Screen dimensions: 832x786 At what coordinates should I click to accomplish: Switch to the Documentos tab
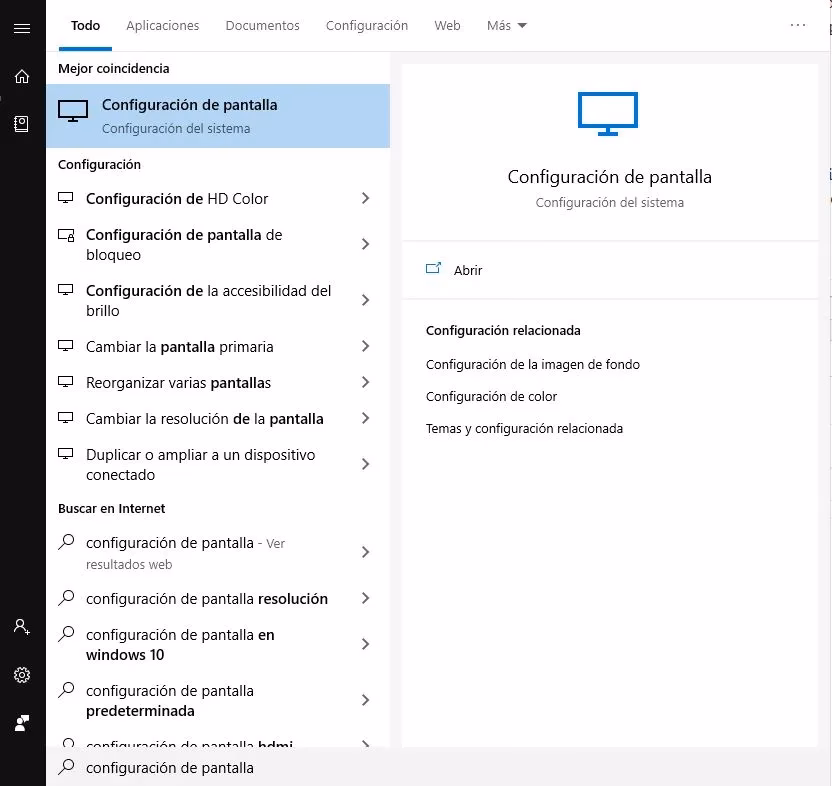coord(262,25)
